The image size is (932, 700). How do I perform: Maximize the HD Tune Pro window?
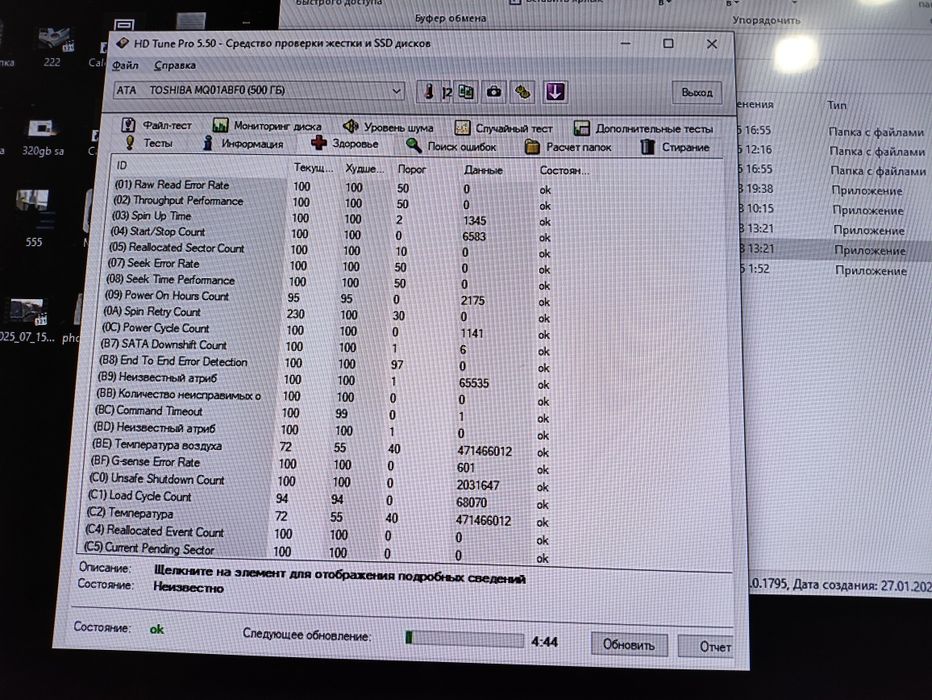tap(668, 43)
